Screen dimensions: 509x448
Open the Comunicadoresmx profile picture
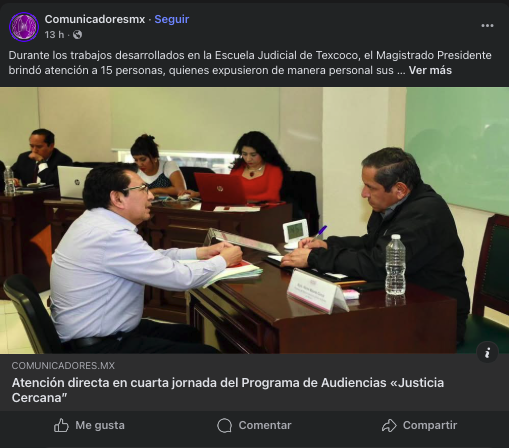[x=24, y=27]
